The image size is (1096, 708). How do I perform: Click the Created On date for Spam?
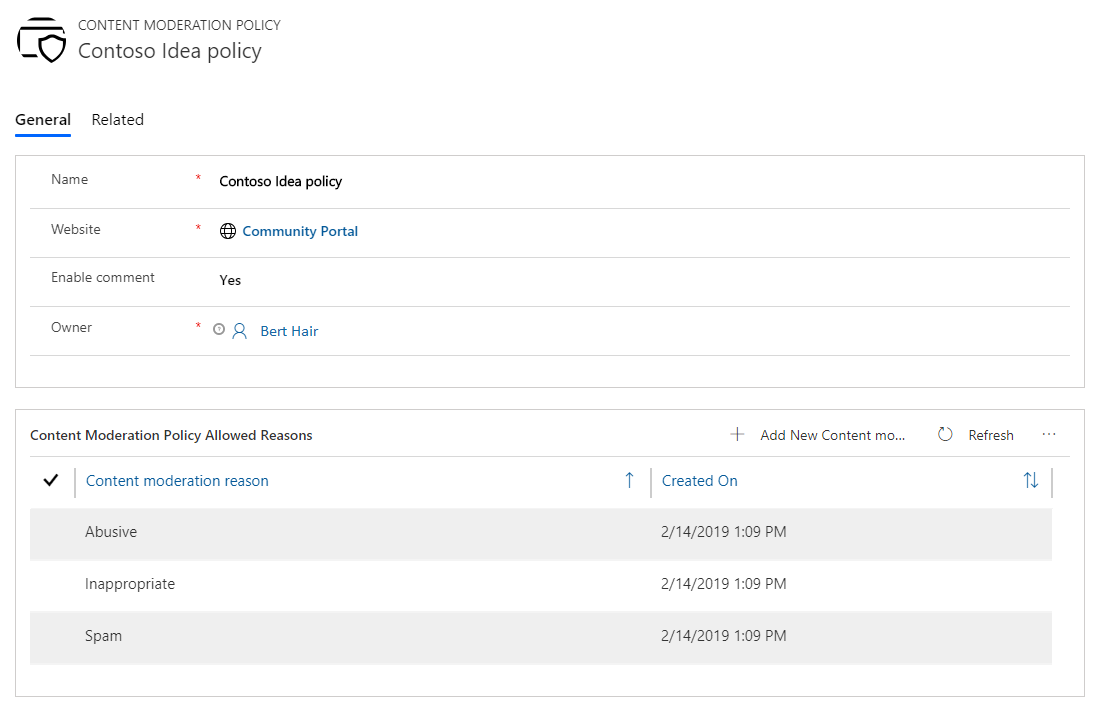(x=723, y=635)
